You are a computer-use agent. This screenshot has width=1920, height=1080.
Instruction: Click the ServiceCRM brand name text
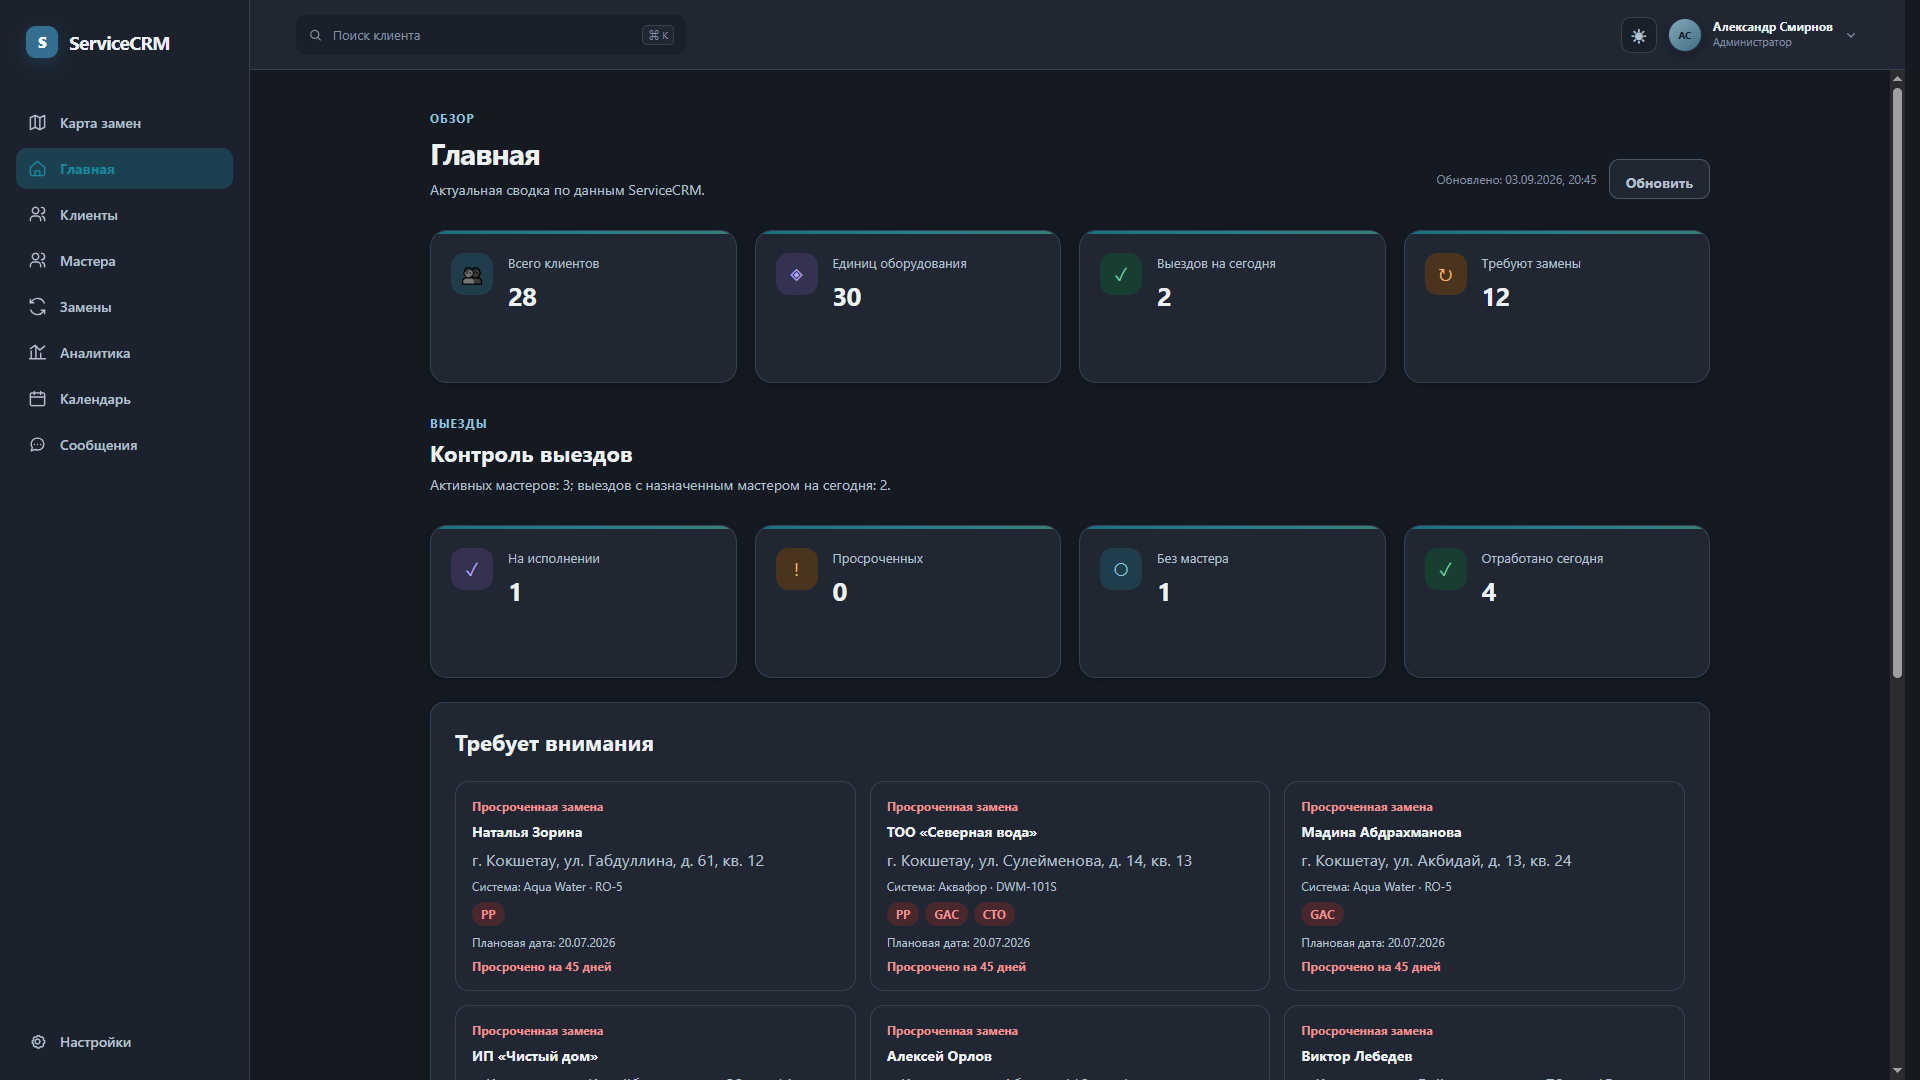pyautogui.click(x=119, y=43)
